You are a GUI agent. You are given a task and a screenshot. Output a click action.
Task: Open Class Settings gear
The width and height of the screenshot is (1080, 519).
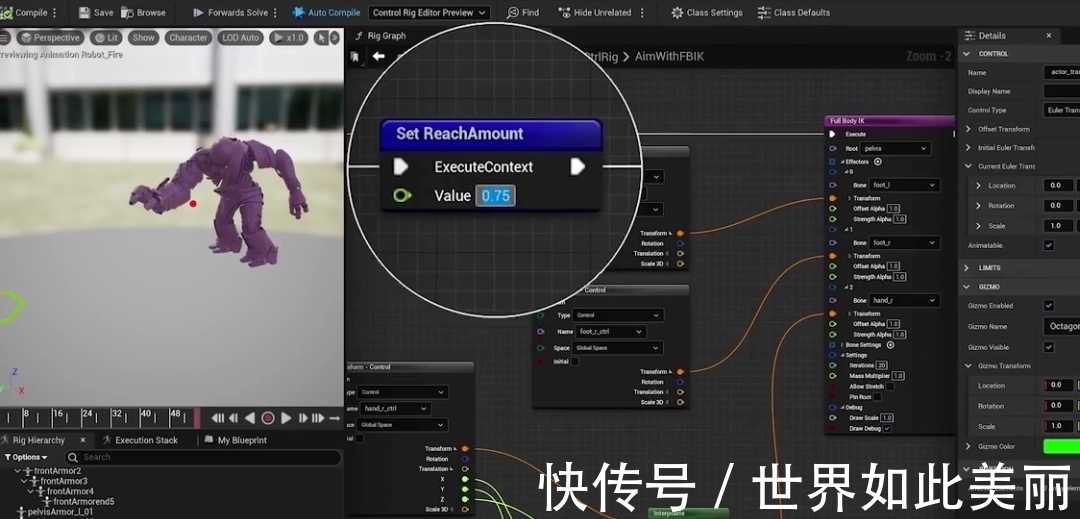677,12
